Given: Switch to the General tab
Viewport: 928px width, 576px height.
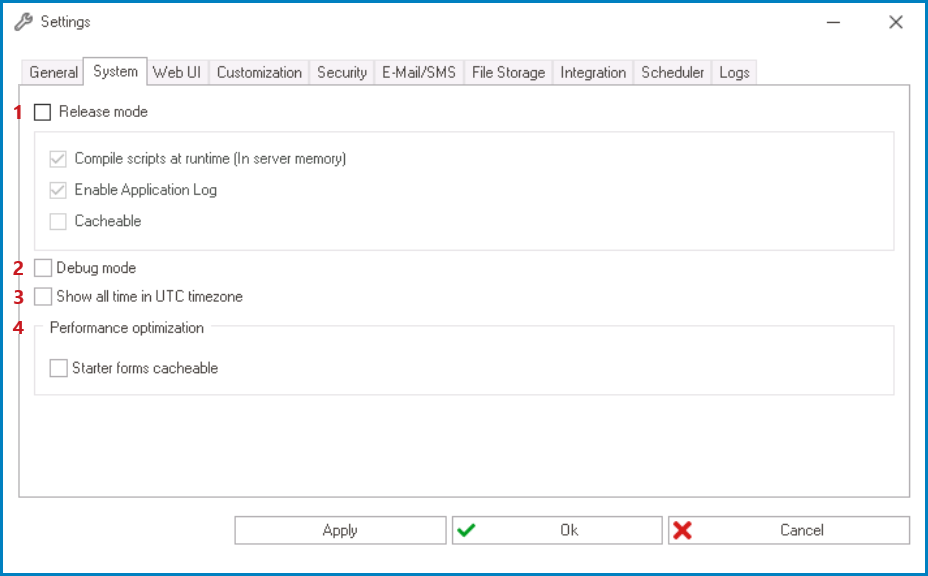Looking at the screenshot, I should (x=53, y=73).
